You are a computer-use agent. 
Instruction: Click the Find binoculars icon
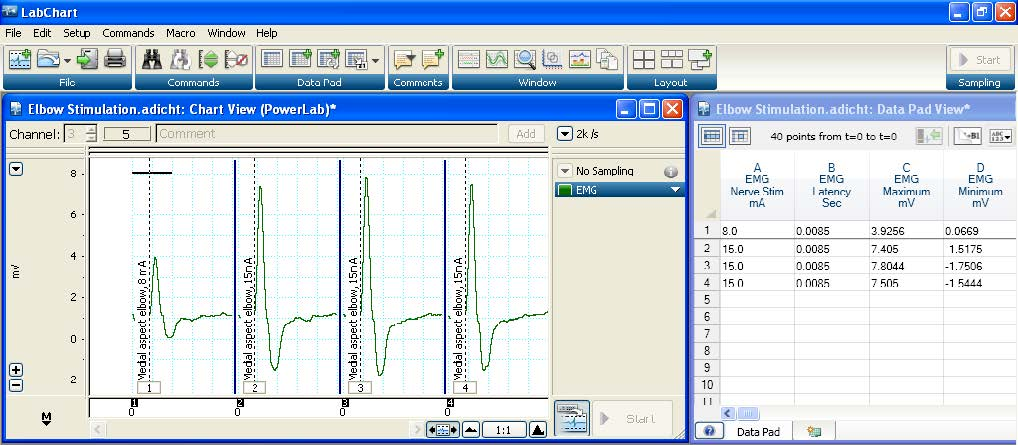click(152, 59)
